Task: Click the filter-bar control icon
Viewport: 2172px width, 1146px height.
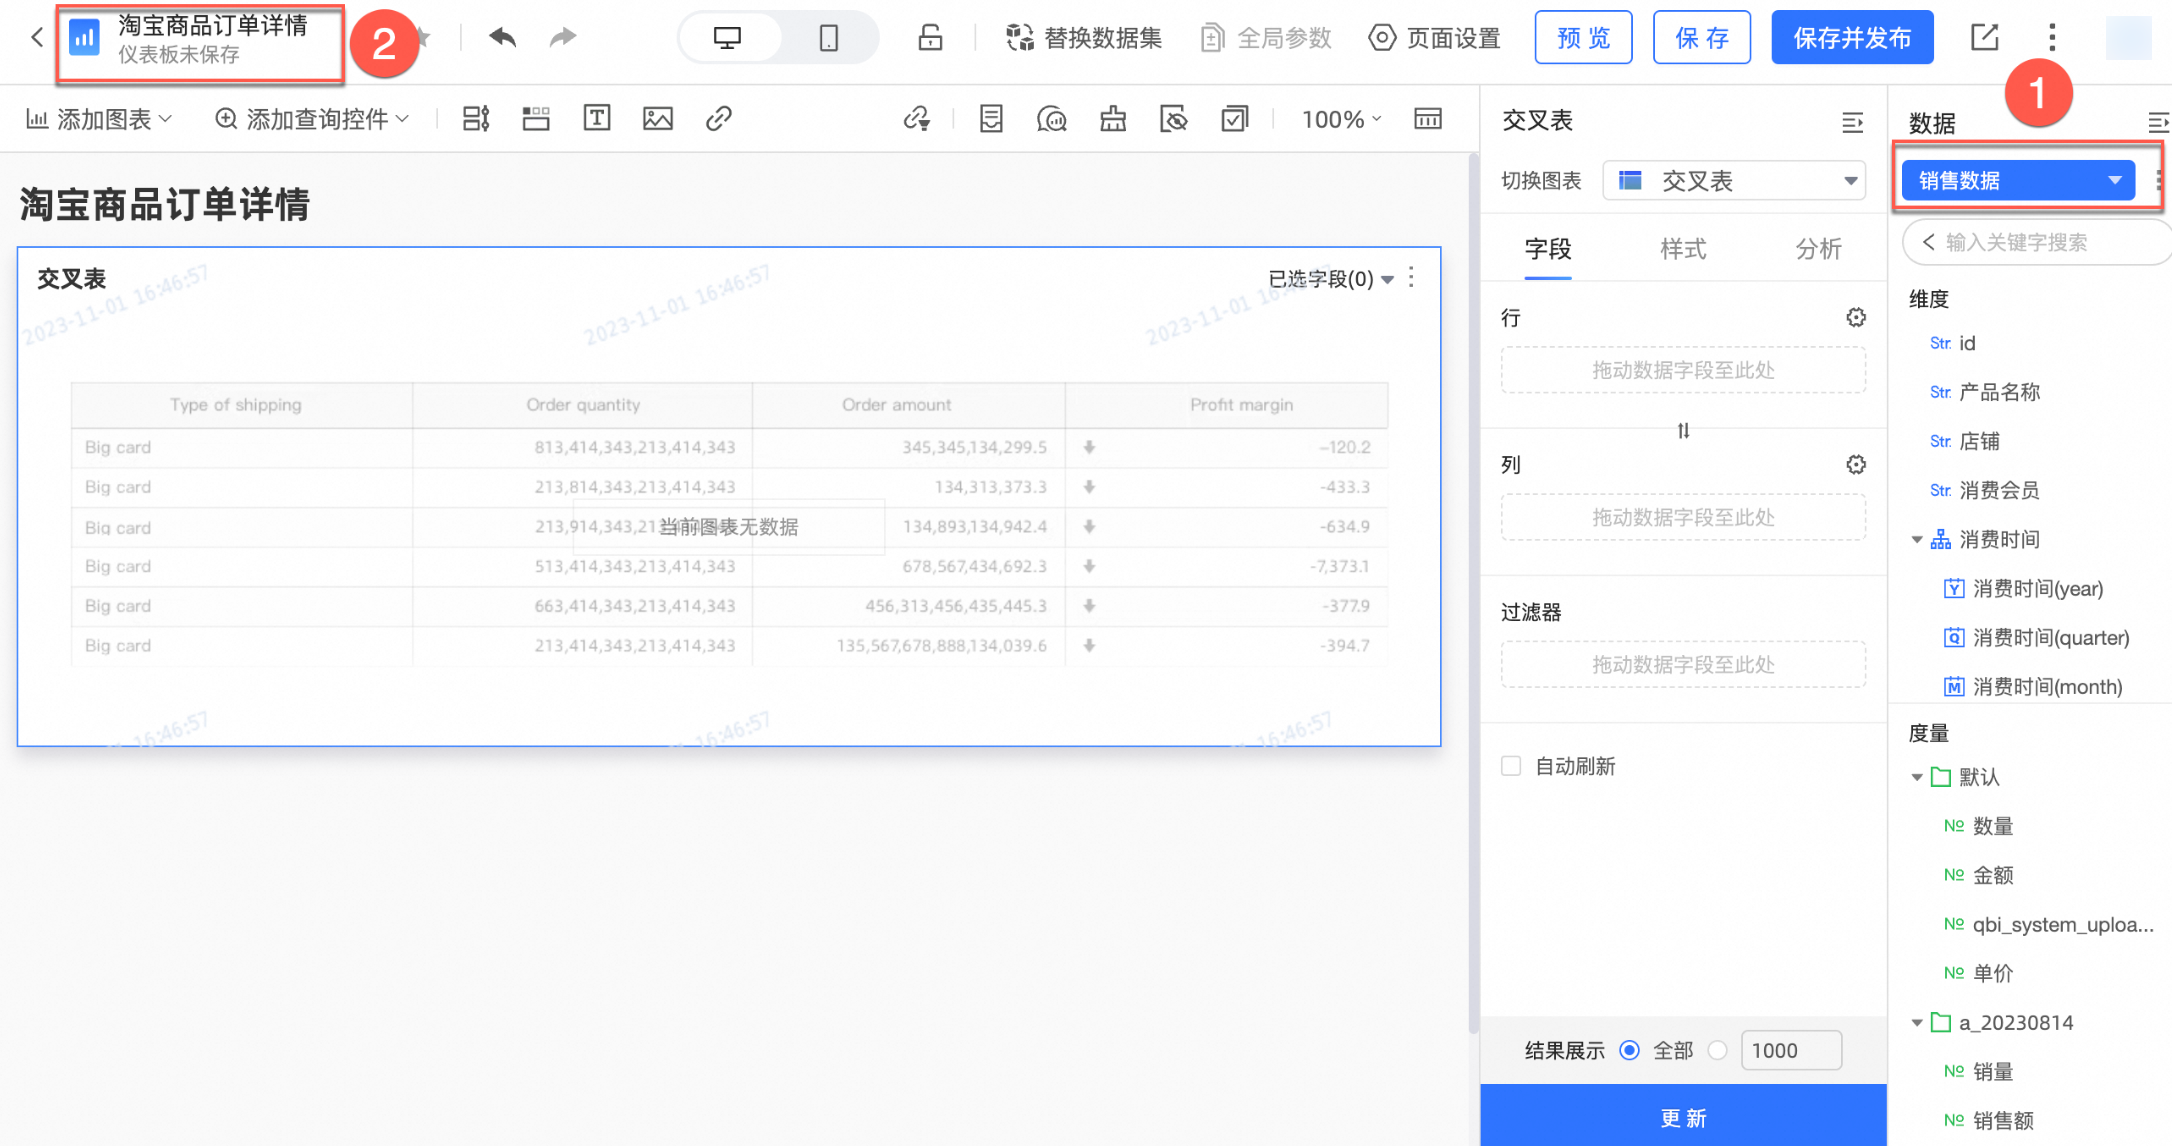Action: pyautogui.click(x=476, y=119)
